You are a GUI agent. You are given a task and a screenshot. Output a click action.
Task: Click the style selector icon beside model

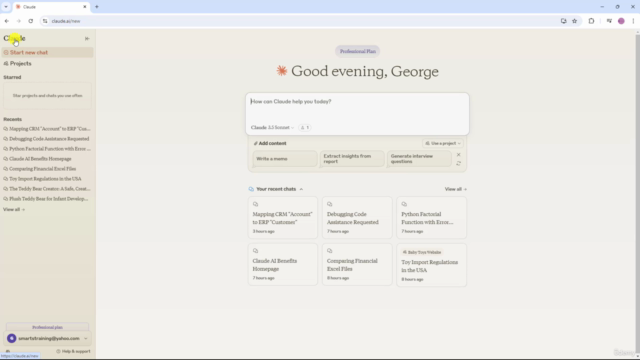coord(305,128)
